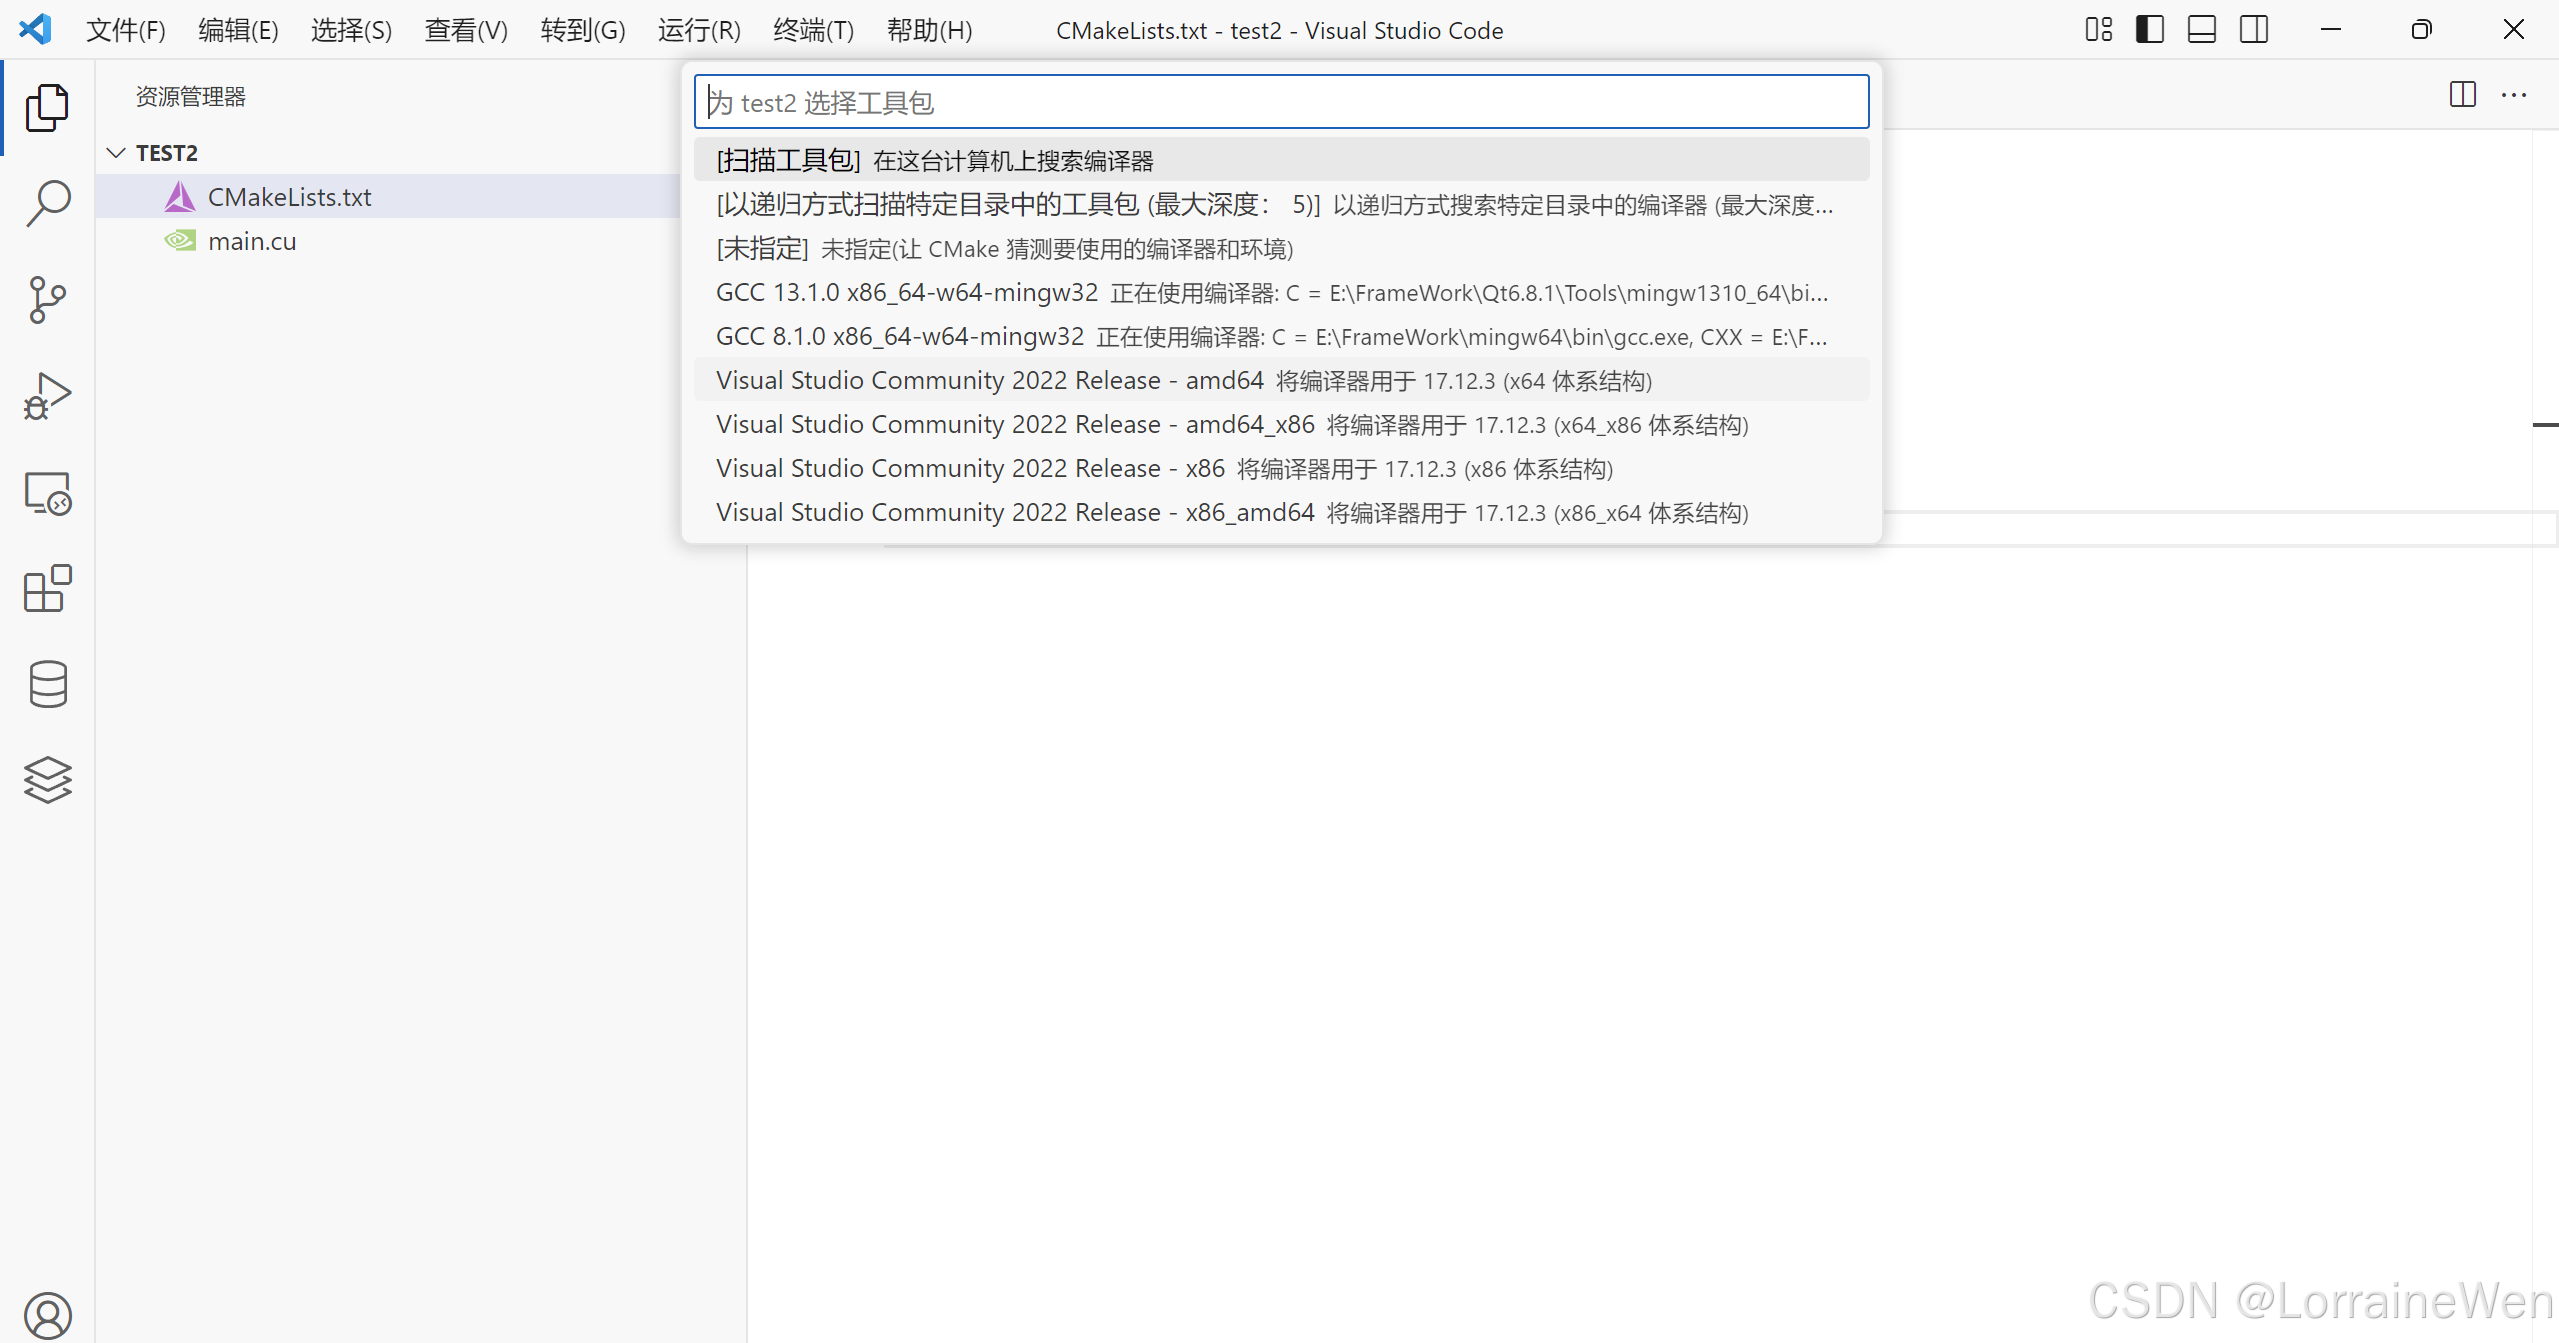This screenshot has width=2559, height=1343.
Task: Open the Customize Layout menu icon
Action: pyautogui.click(x=2098, y=30)
